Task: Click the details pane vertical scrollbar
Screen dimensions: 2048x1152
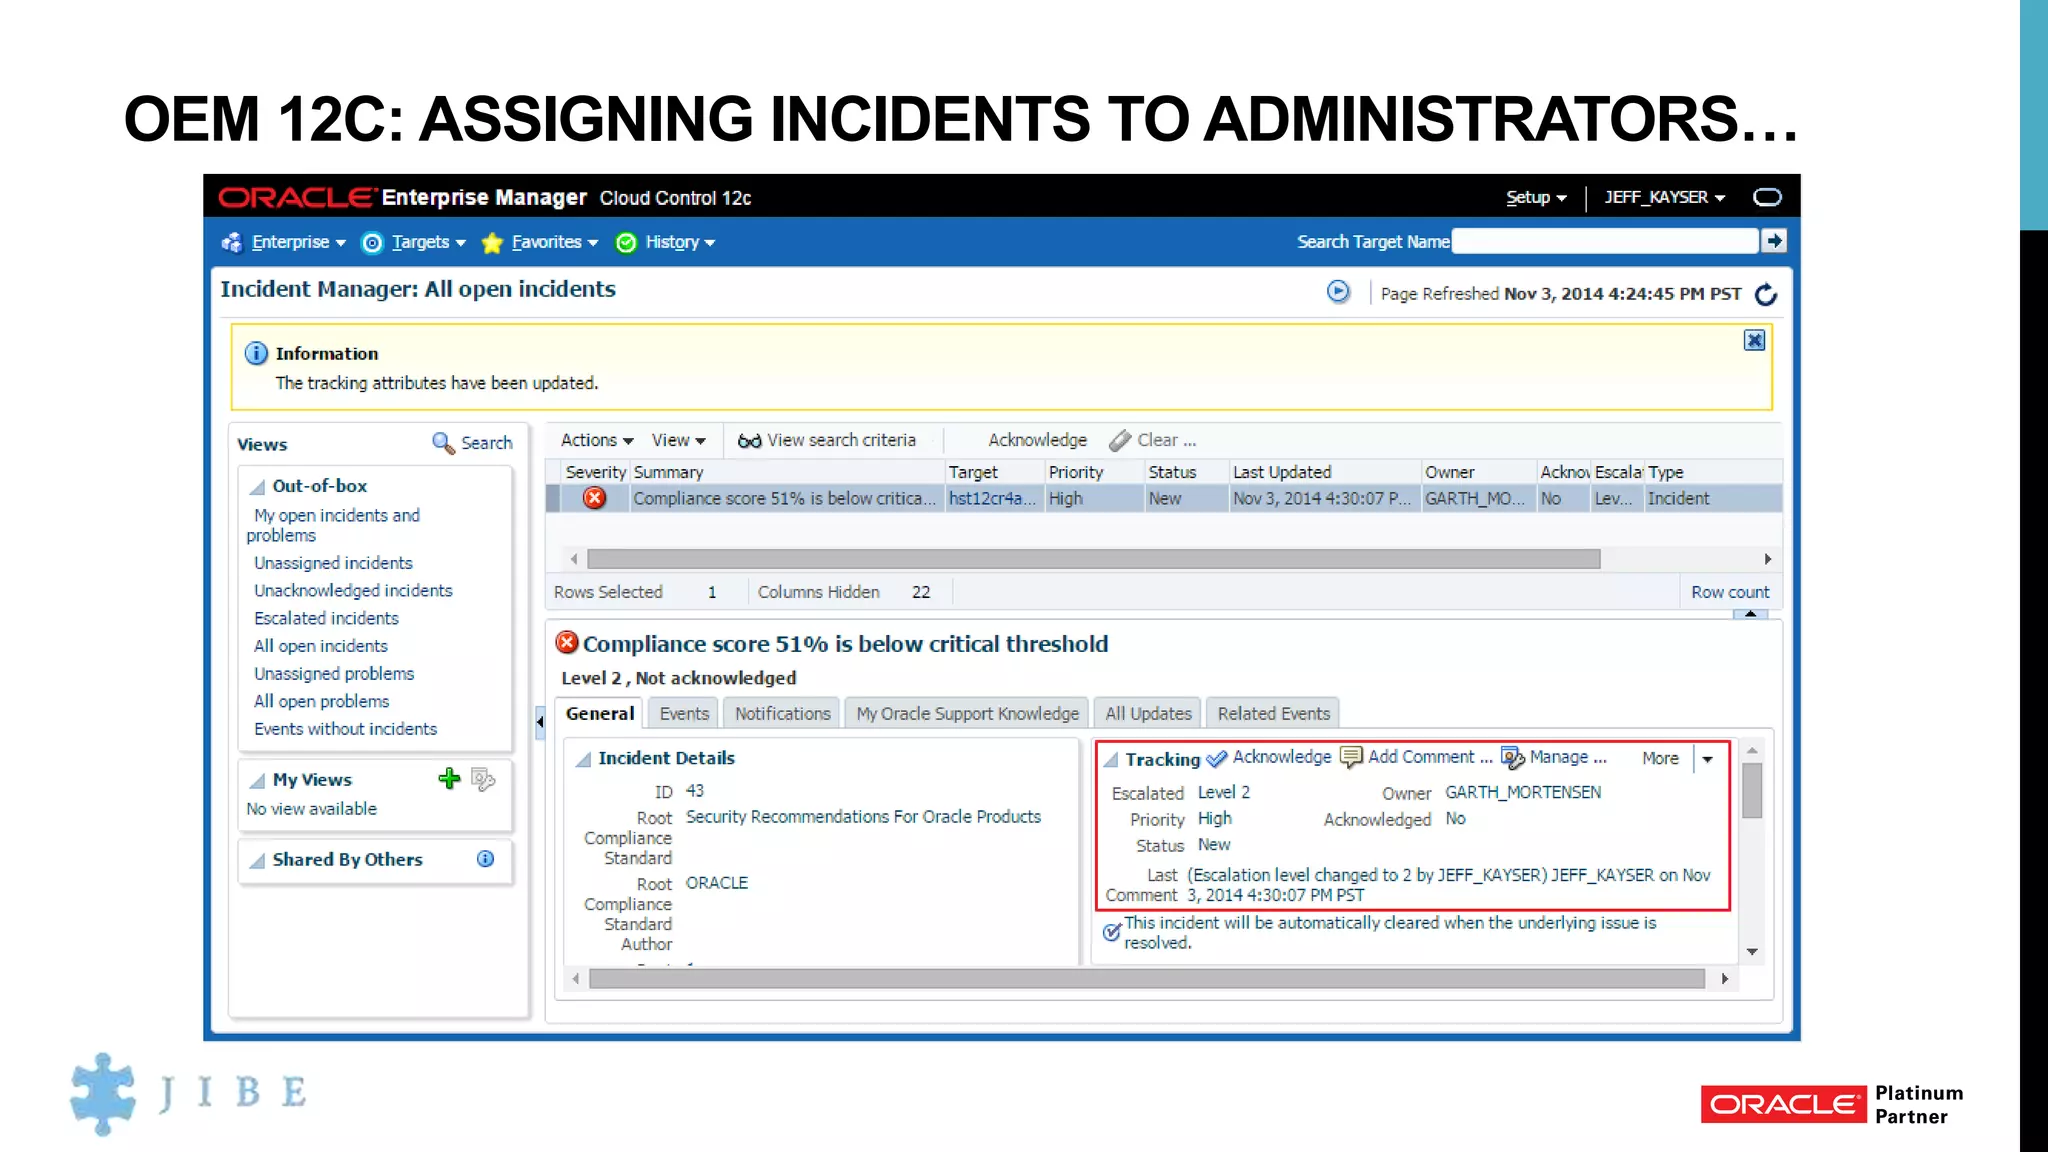Action: (1752, 791)
